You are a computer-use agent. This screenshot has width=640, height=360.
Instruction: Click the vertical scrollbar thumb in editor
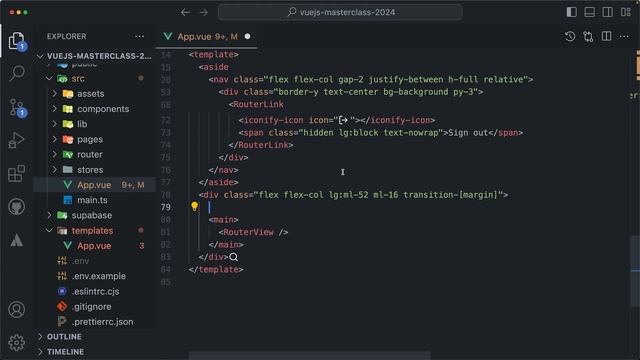[635, 271]
